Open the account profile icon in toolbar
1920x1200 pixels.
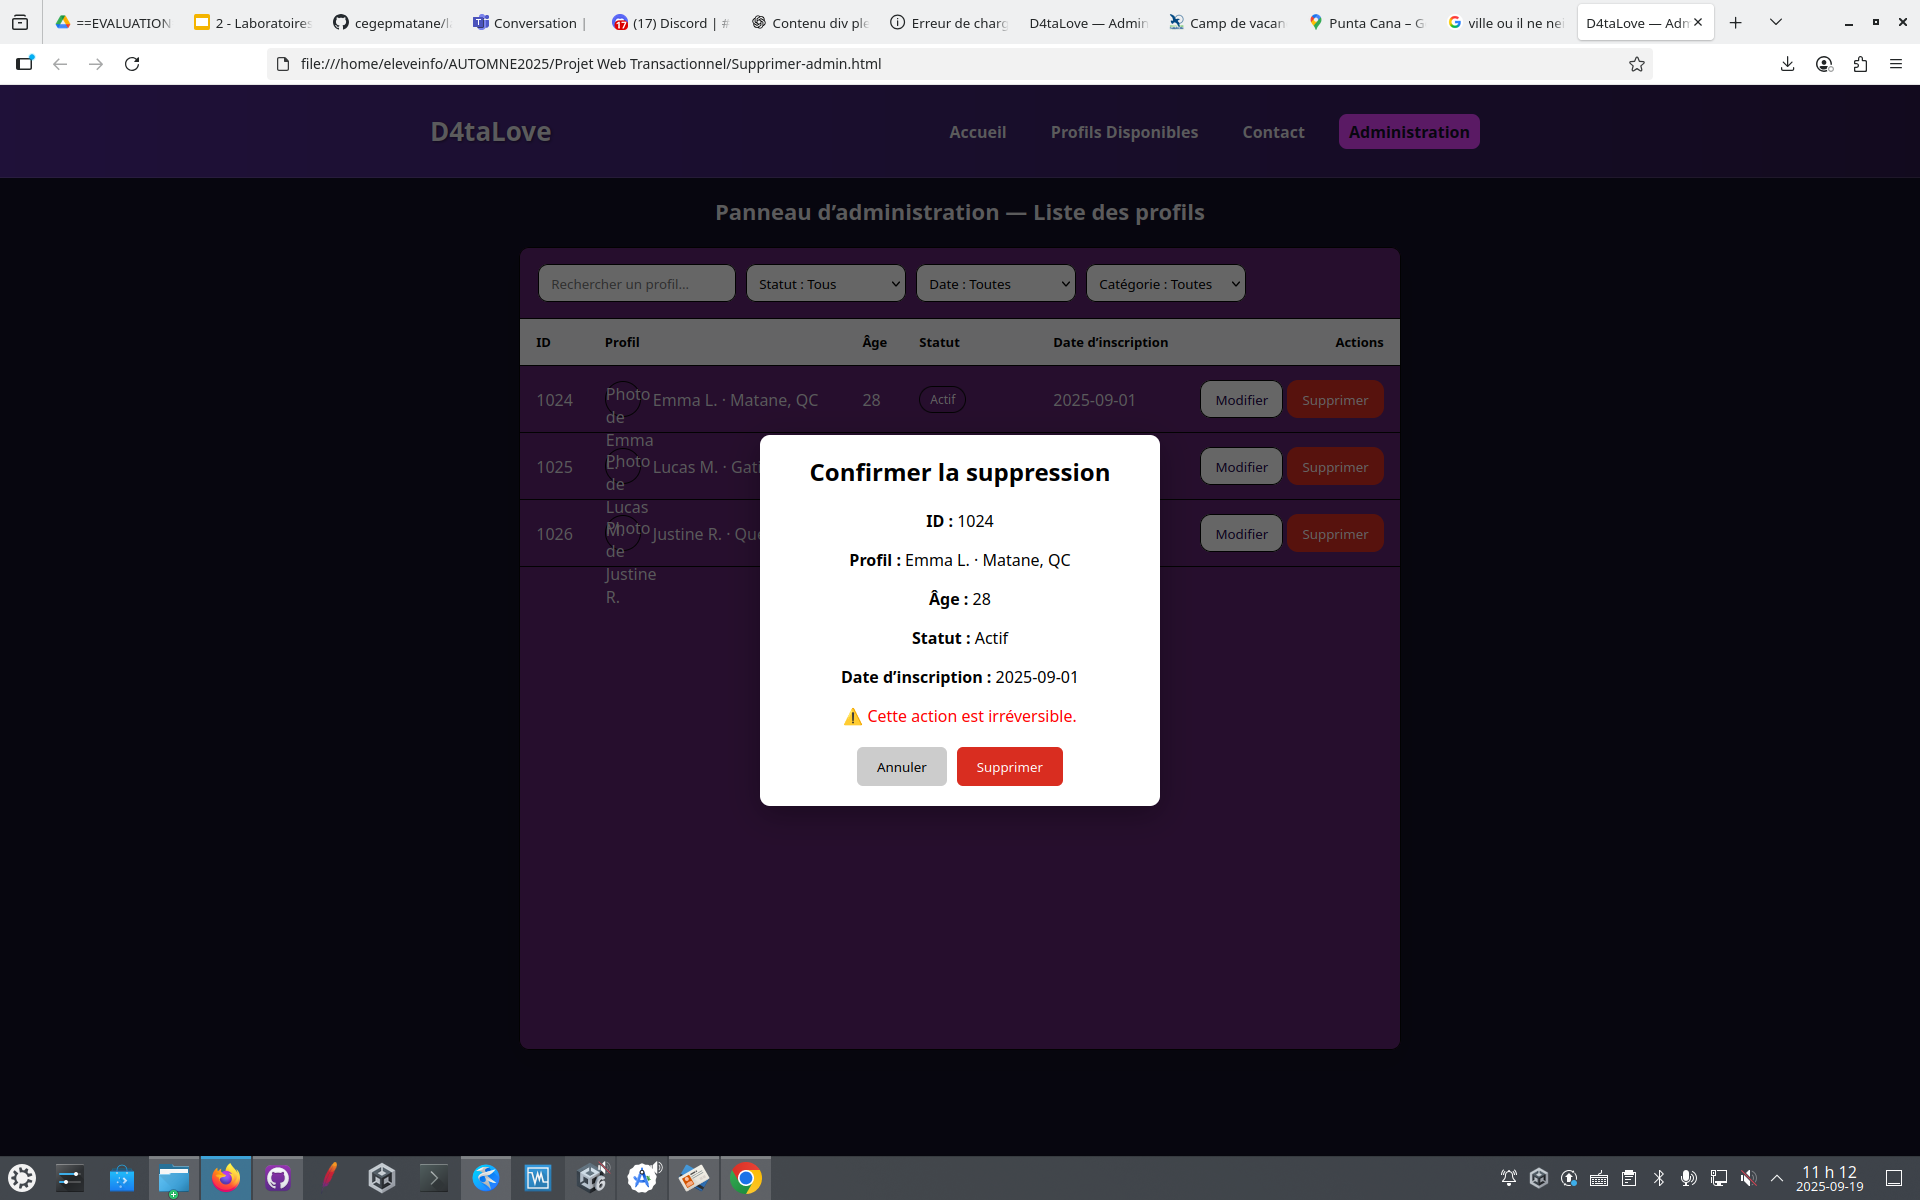(x=1824, y=64)
